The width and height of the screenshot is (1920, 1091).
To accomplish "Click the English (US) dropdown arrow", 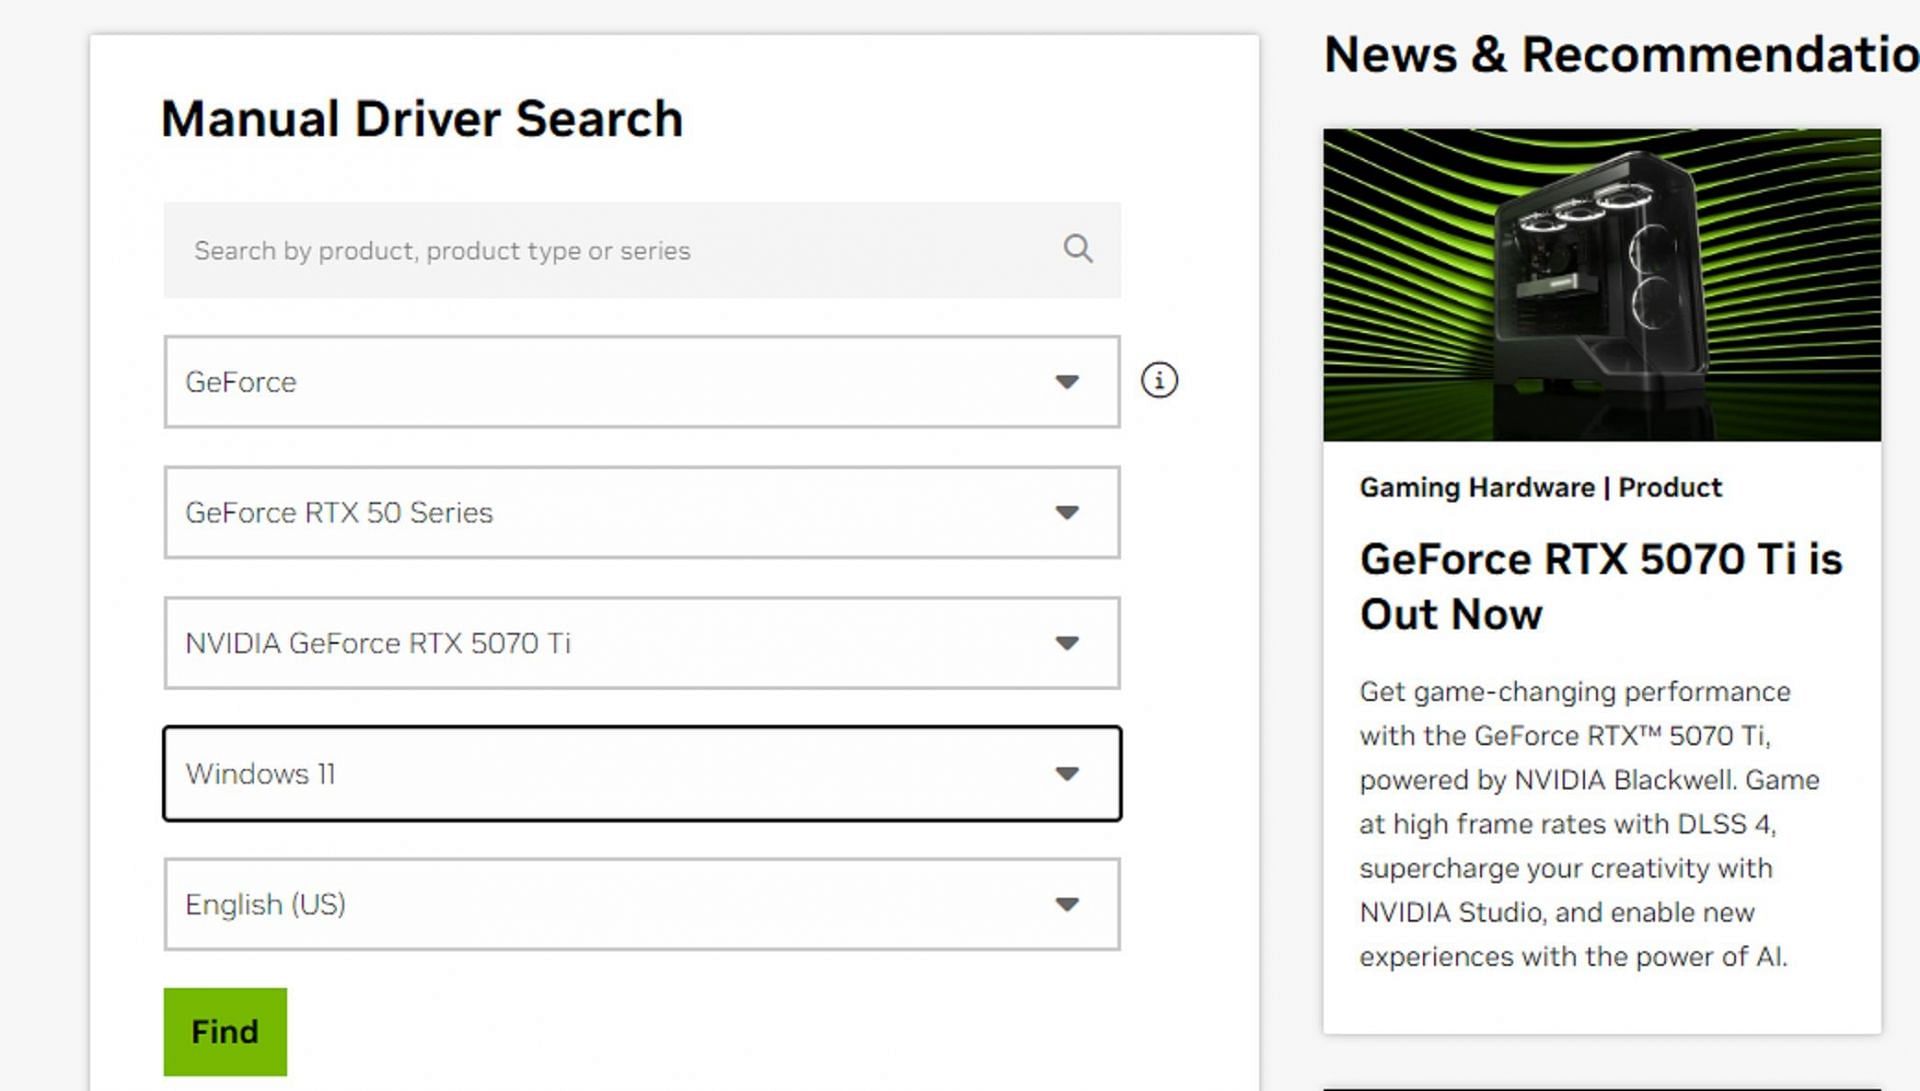I will 1067,905.
